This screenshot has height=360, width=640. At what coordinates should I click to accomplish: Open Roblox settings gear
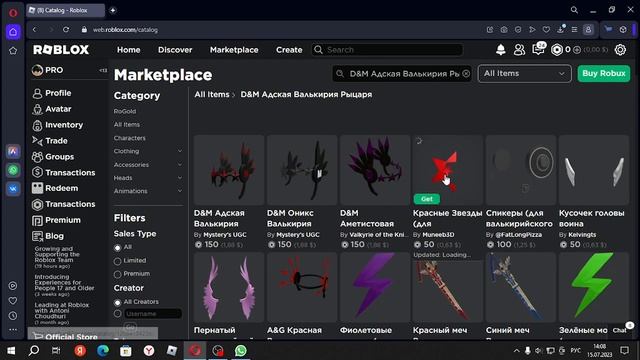(620, 50)
